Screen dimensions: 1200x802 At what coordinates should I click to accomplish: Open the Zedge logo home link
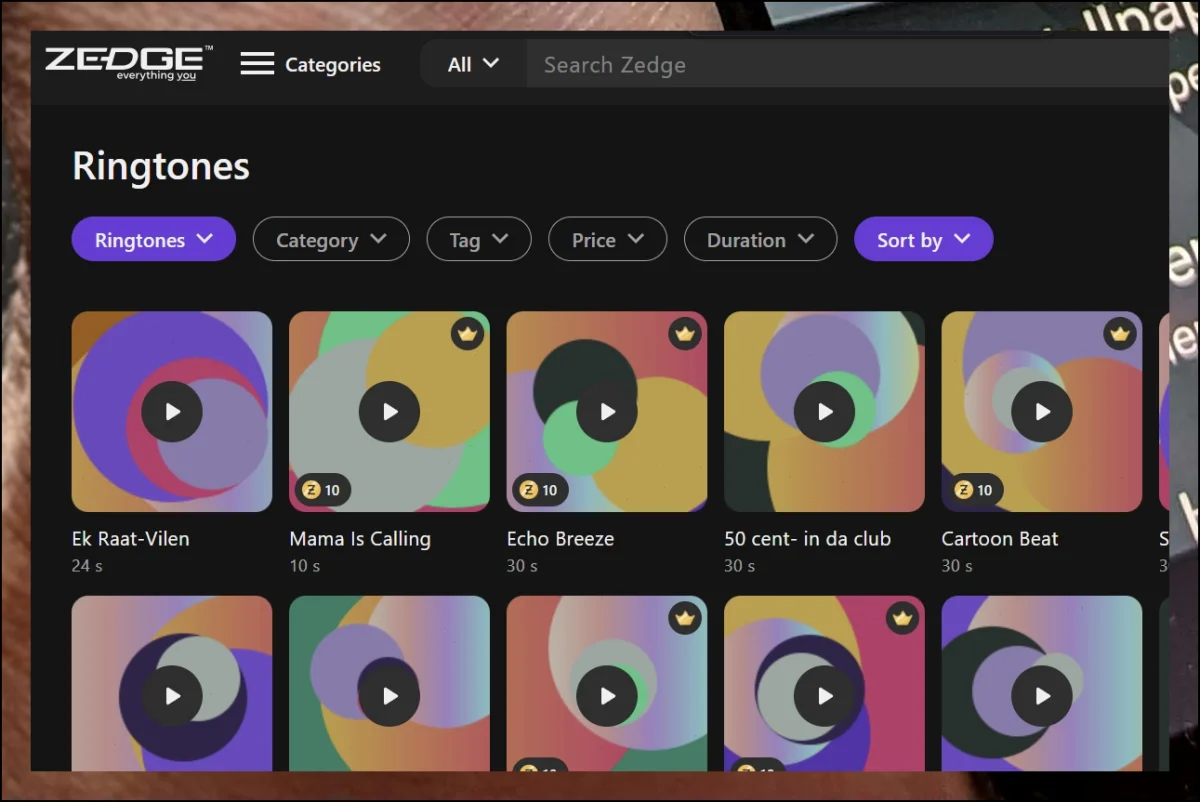129,63
